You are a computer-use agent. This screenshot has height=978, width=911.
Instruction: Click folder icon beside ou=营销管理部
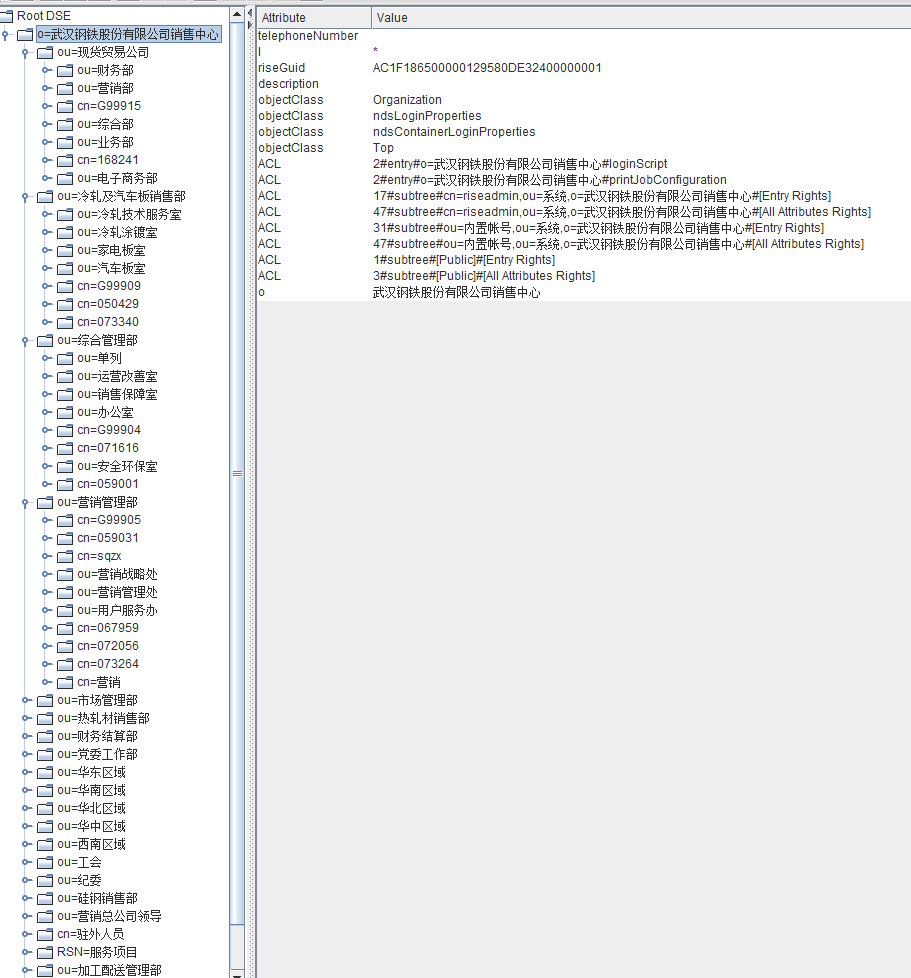pos(45,503)
